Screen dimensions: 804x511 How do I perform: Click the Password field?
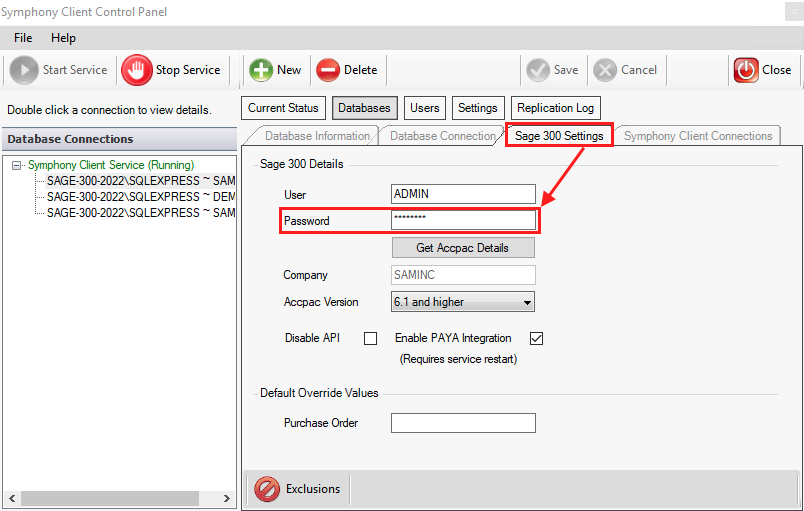point(462,220)
